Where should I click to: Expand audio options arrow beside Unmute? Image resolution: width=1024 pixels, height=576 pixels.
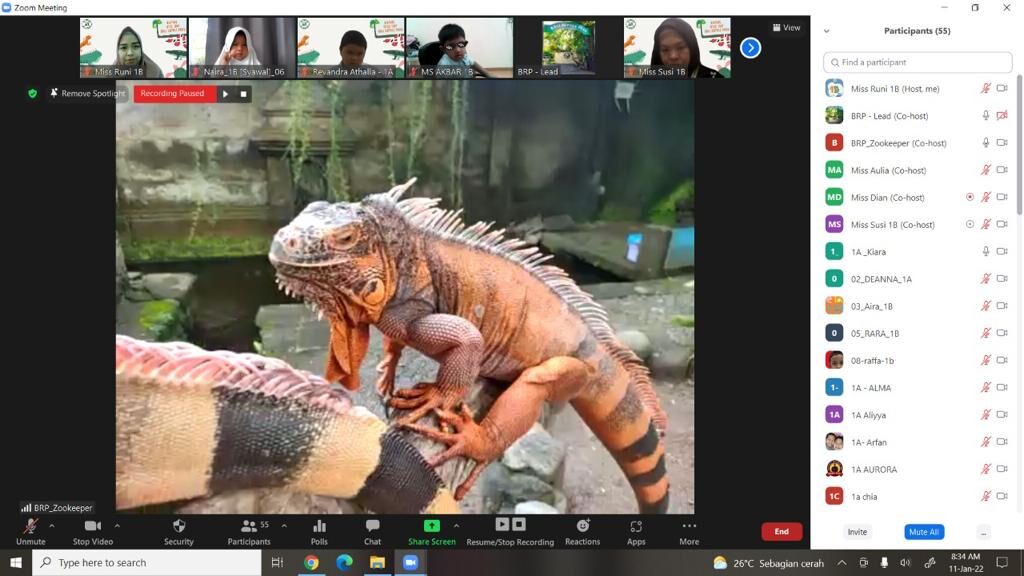52,525
